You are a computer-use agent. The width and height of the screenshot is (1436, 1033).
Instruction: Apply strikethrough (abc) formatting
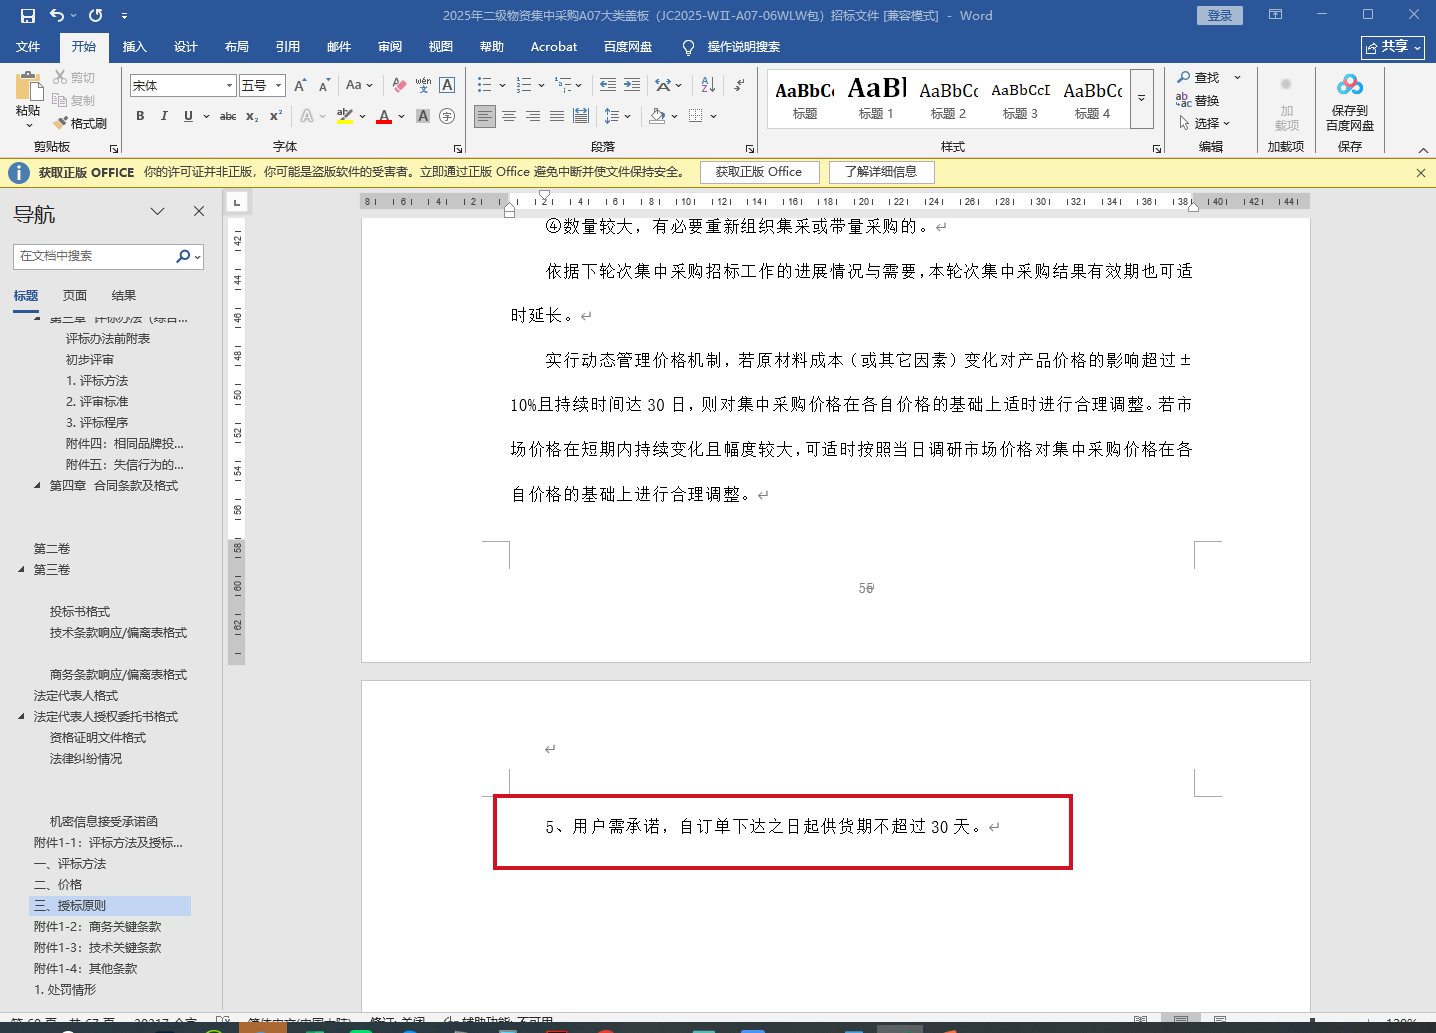pyautogui.click(x=228, y=116)
